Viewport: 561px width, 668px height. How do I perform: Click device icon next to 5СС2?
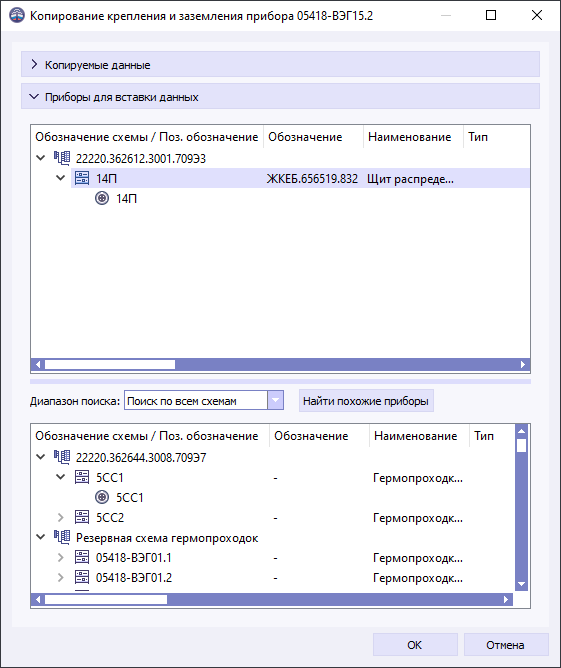(82, 517)
